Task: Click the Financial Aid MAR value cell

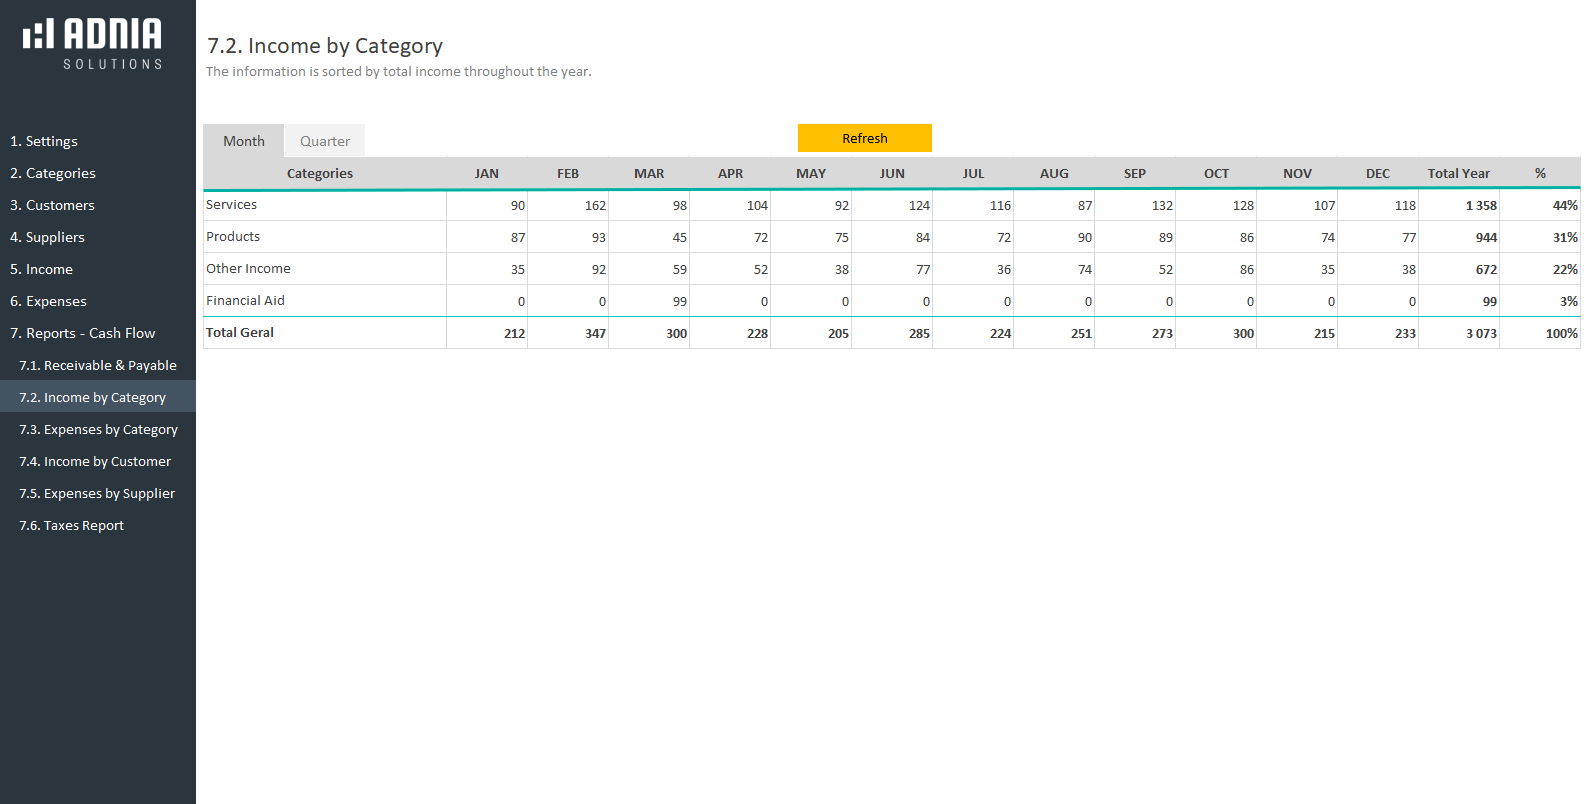Action: click(650, 301)
